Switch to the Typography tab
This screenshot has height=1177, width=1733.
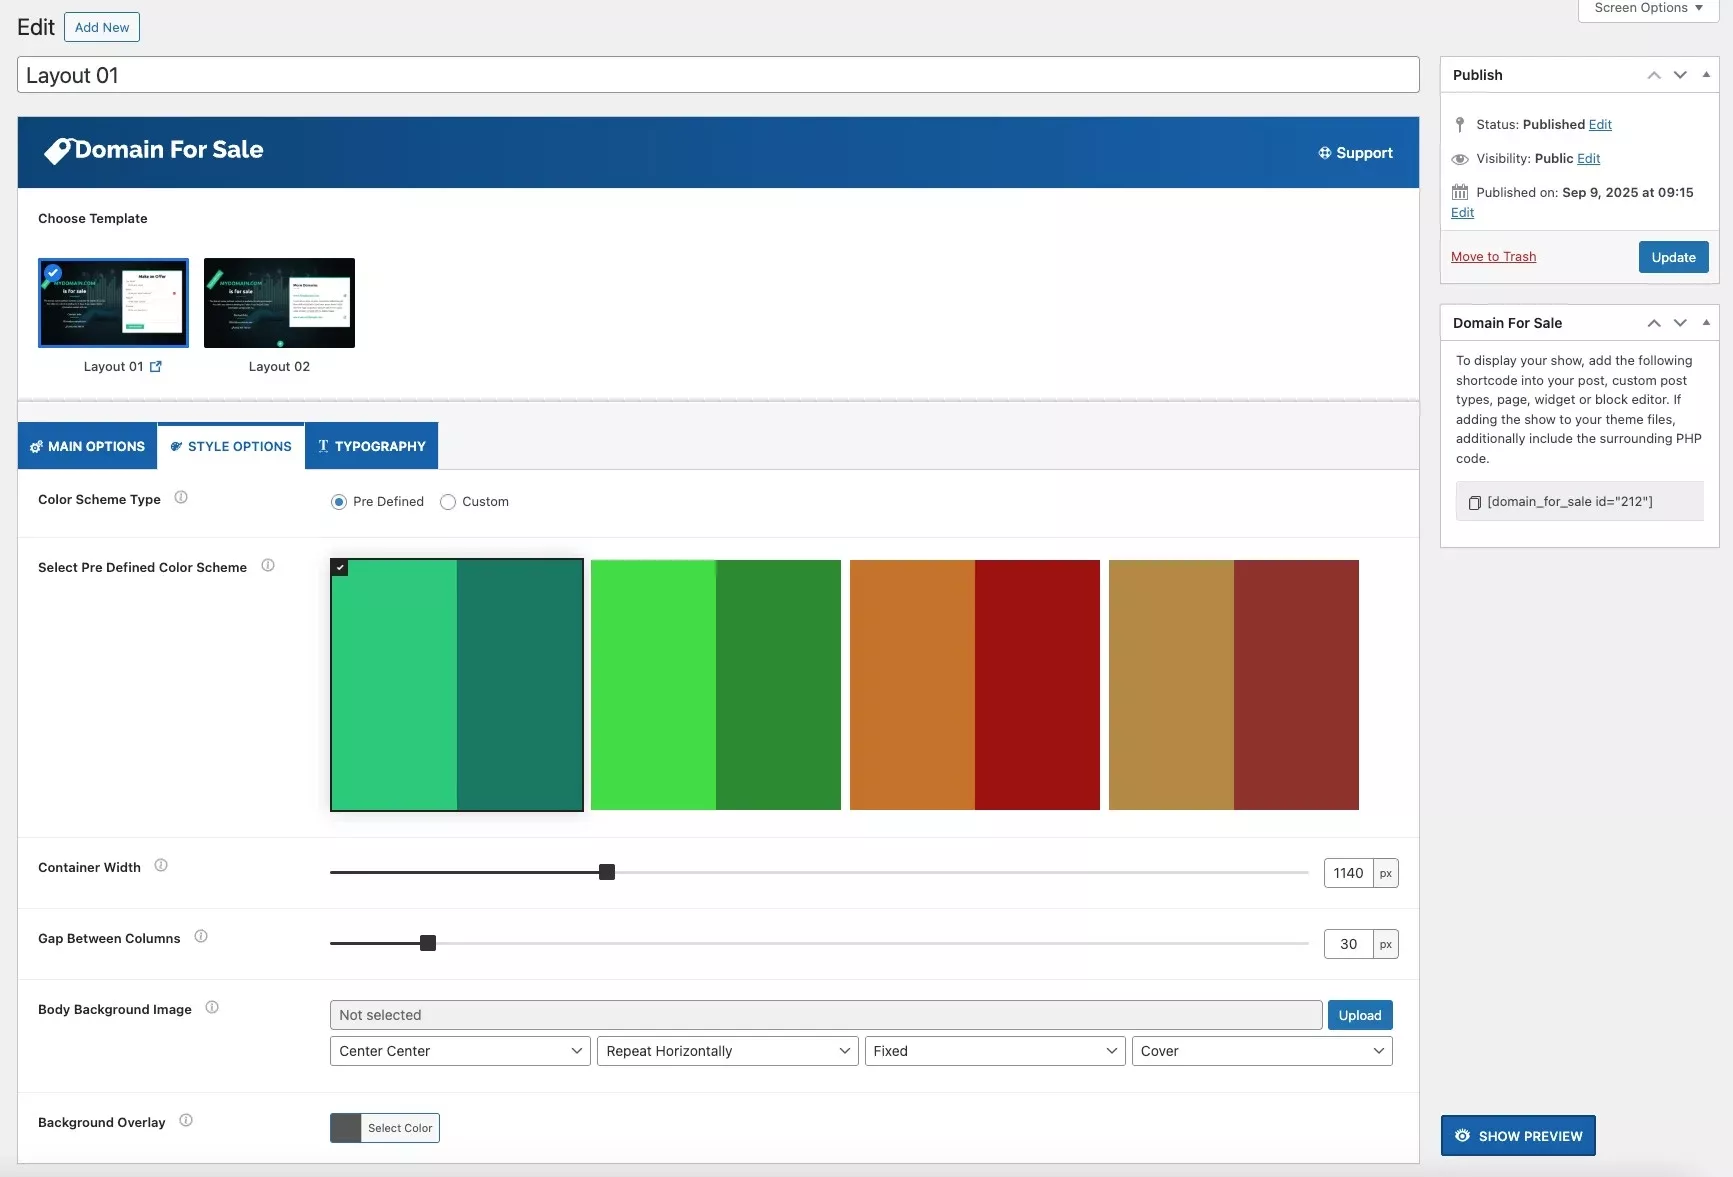tap(371, 446)
